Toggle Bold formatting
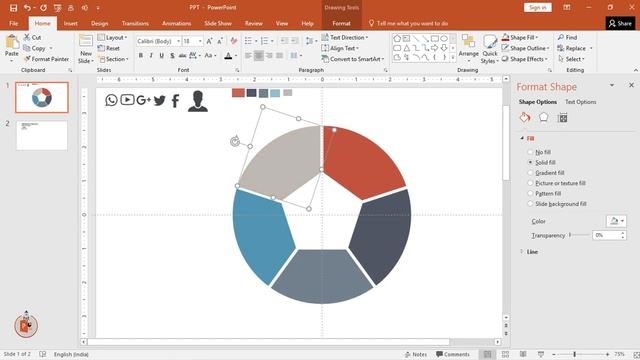The image size is (640, 360). (x=141, y=56)
